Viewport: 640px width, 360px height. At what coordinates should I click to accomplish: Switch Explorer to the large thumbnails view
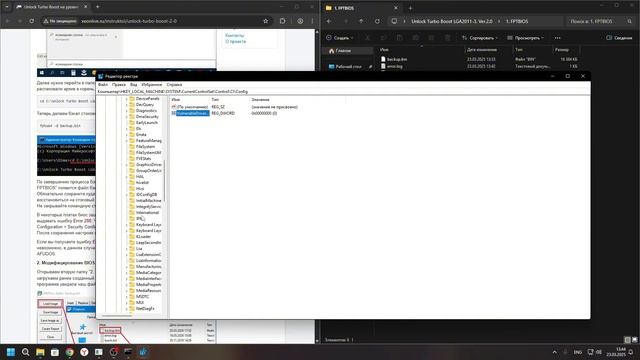pyautogui.click(x=634, y=340)
